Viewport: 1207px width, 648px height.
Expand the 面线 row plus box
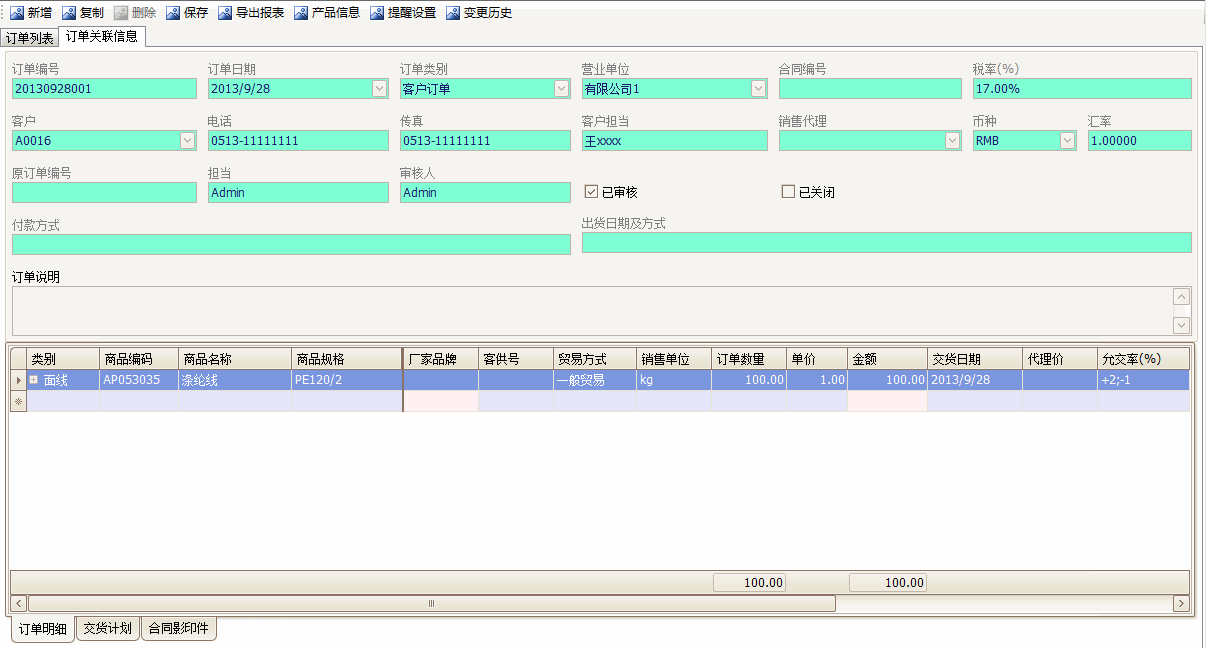coord(34,380)
